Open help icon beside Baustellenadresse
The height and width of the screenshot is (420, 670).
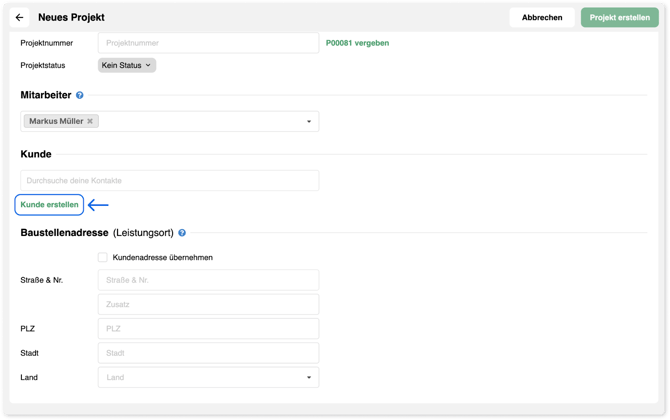point(182,233)
